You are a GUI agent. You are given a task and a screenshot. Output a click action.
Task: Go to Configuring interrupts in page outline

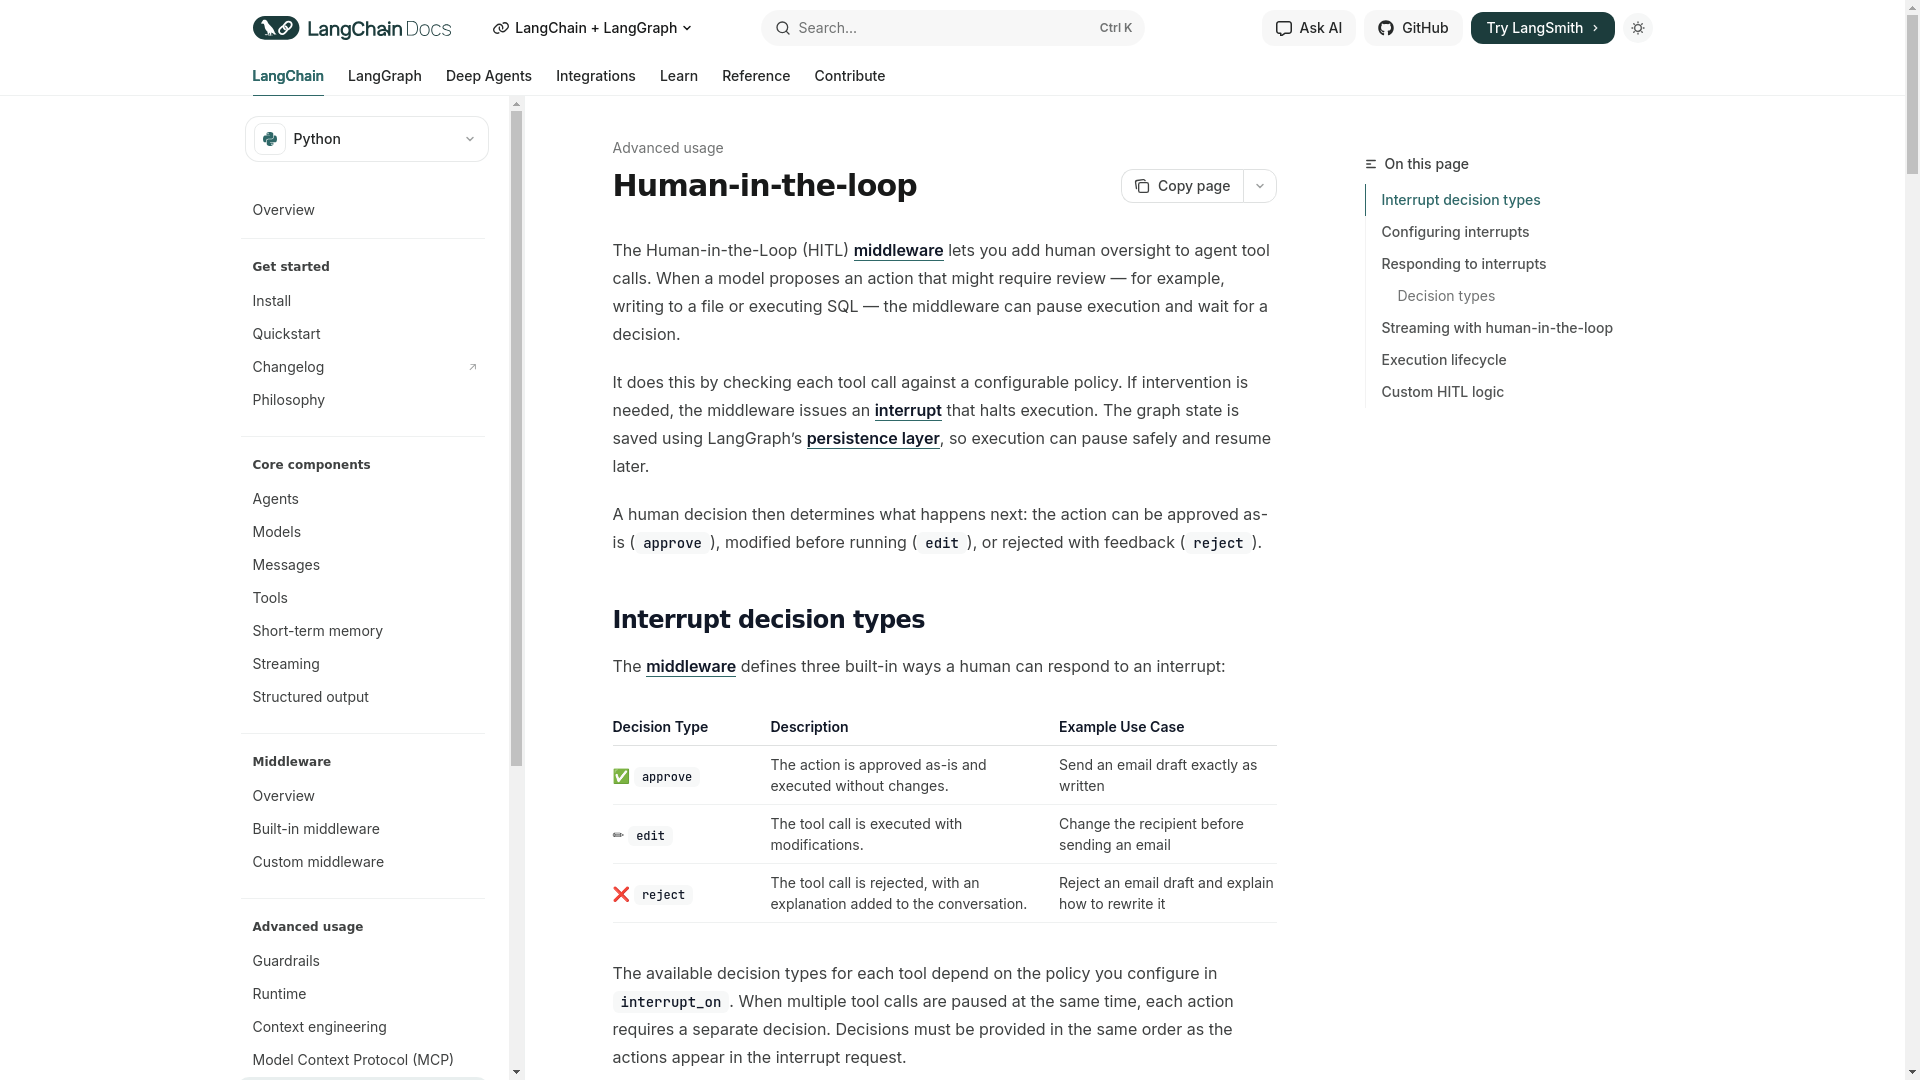click(1455, 232)
